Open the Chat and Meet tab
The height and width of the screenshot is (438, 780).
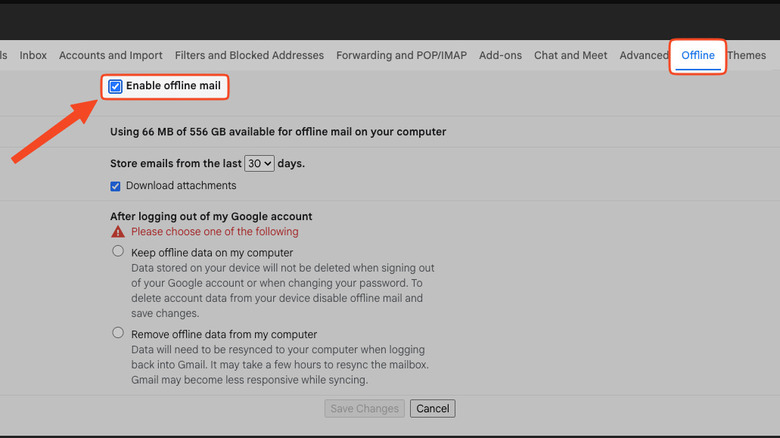570,56
